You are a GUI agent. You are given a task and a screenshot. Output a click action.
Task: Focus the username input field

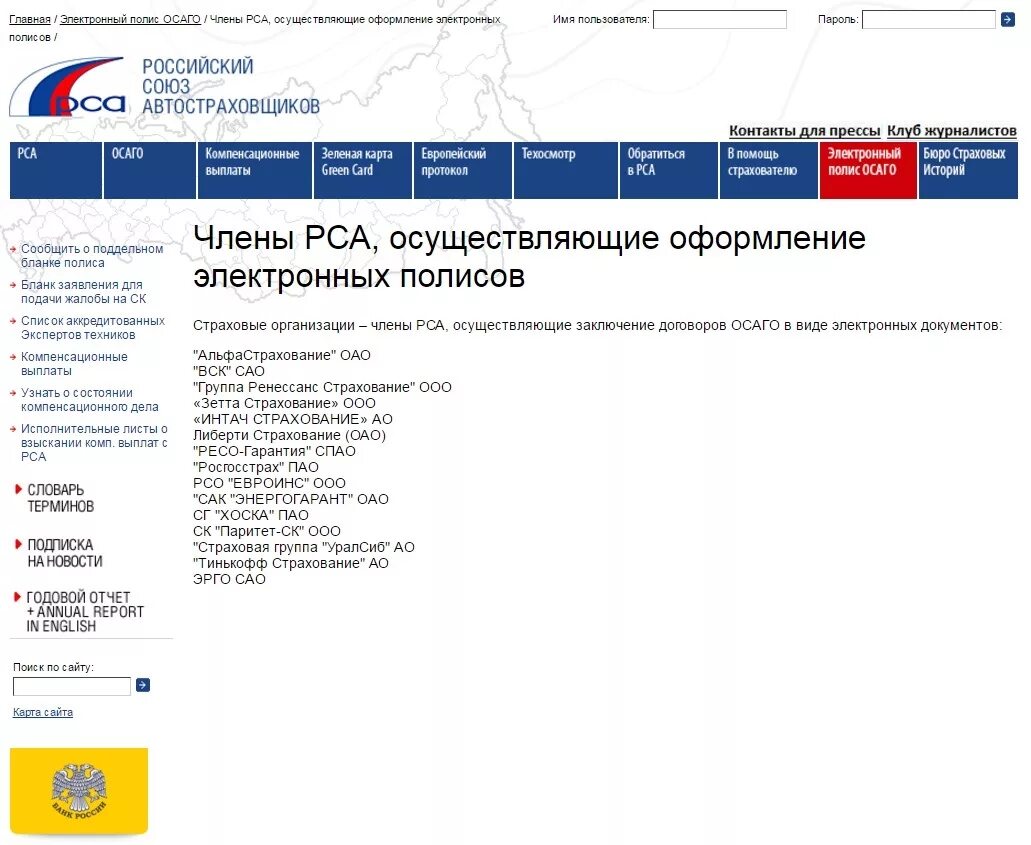click(x=719, y=20)
